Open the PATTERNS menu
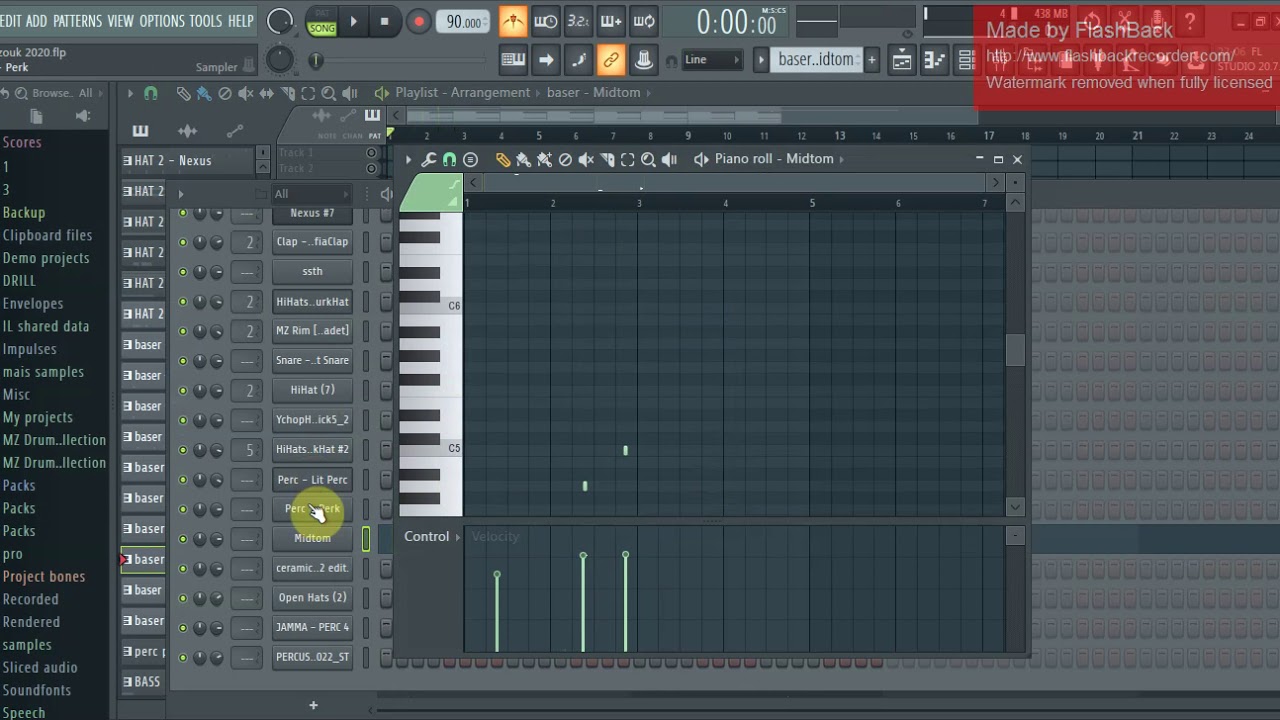The height and width of the screenshot is (720, 1280). (77, 21)
